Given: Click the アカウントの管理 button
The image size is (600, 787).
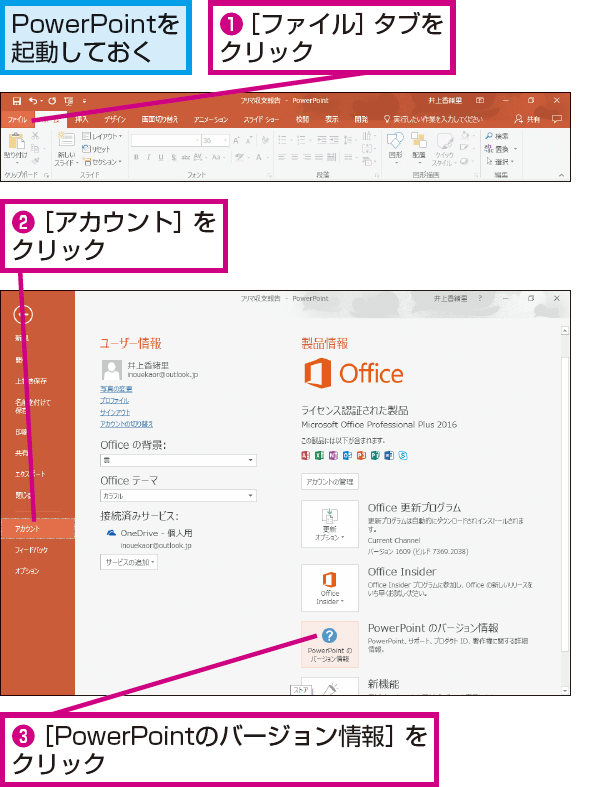Looking at the screenshot, I should pos(330,481).
